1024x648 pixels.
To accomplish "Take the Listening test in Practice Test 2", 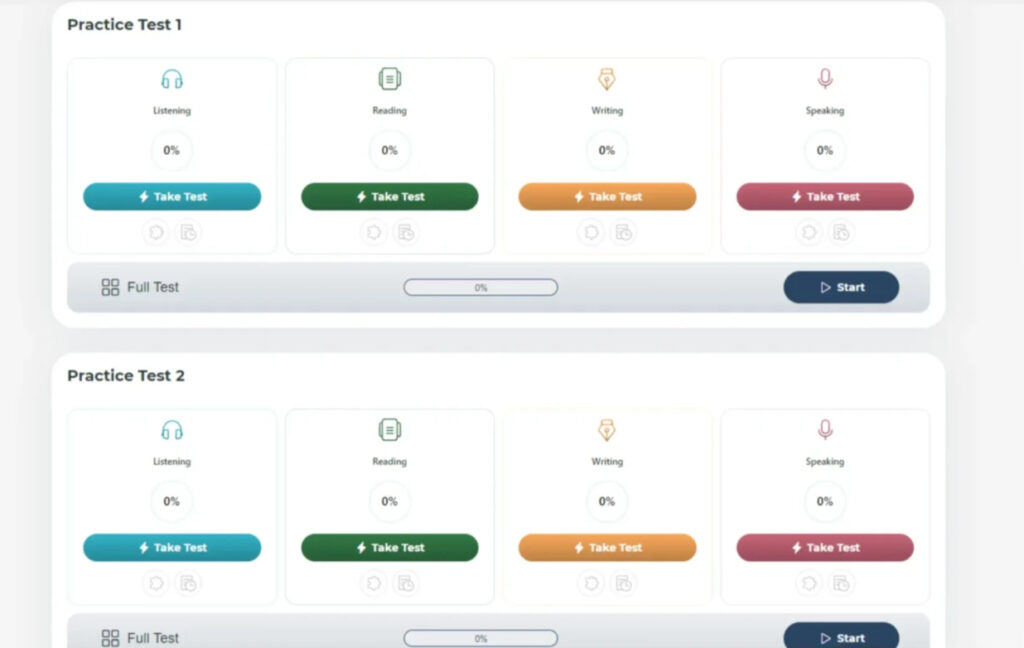I will 172,548.
